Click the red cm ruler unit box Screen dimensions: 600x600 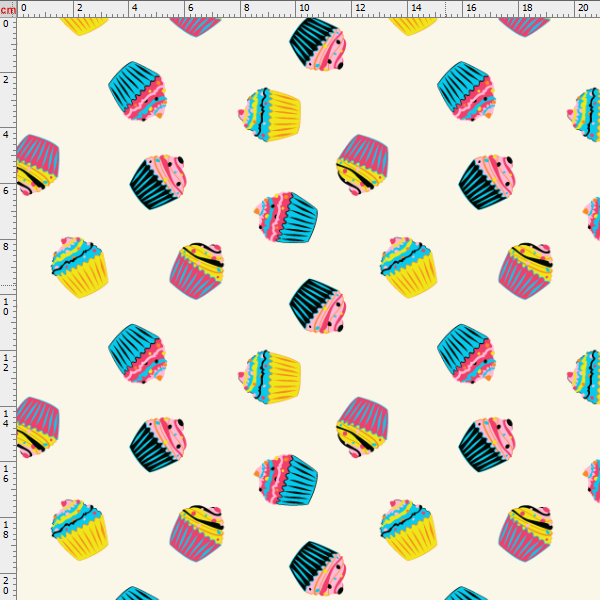coord(8,10)
